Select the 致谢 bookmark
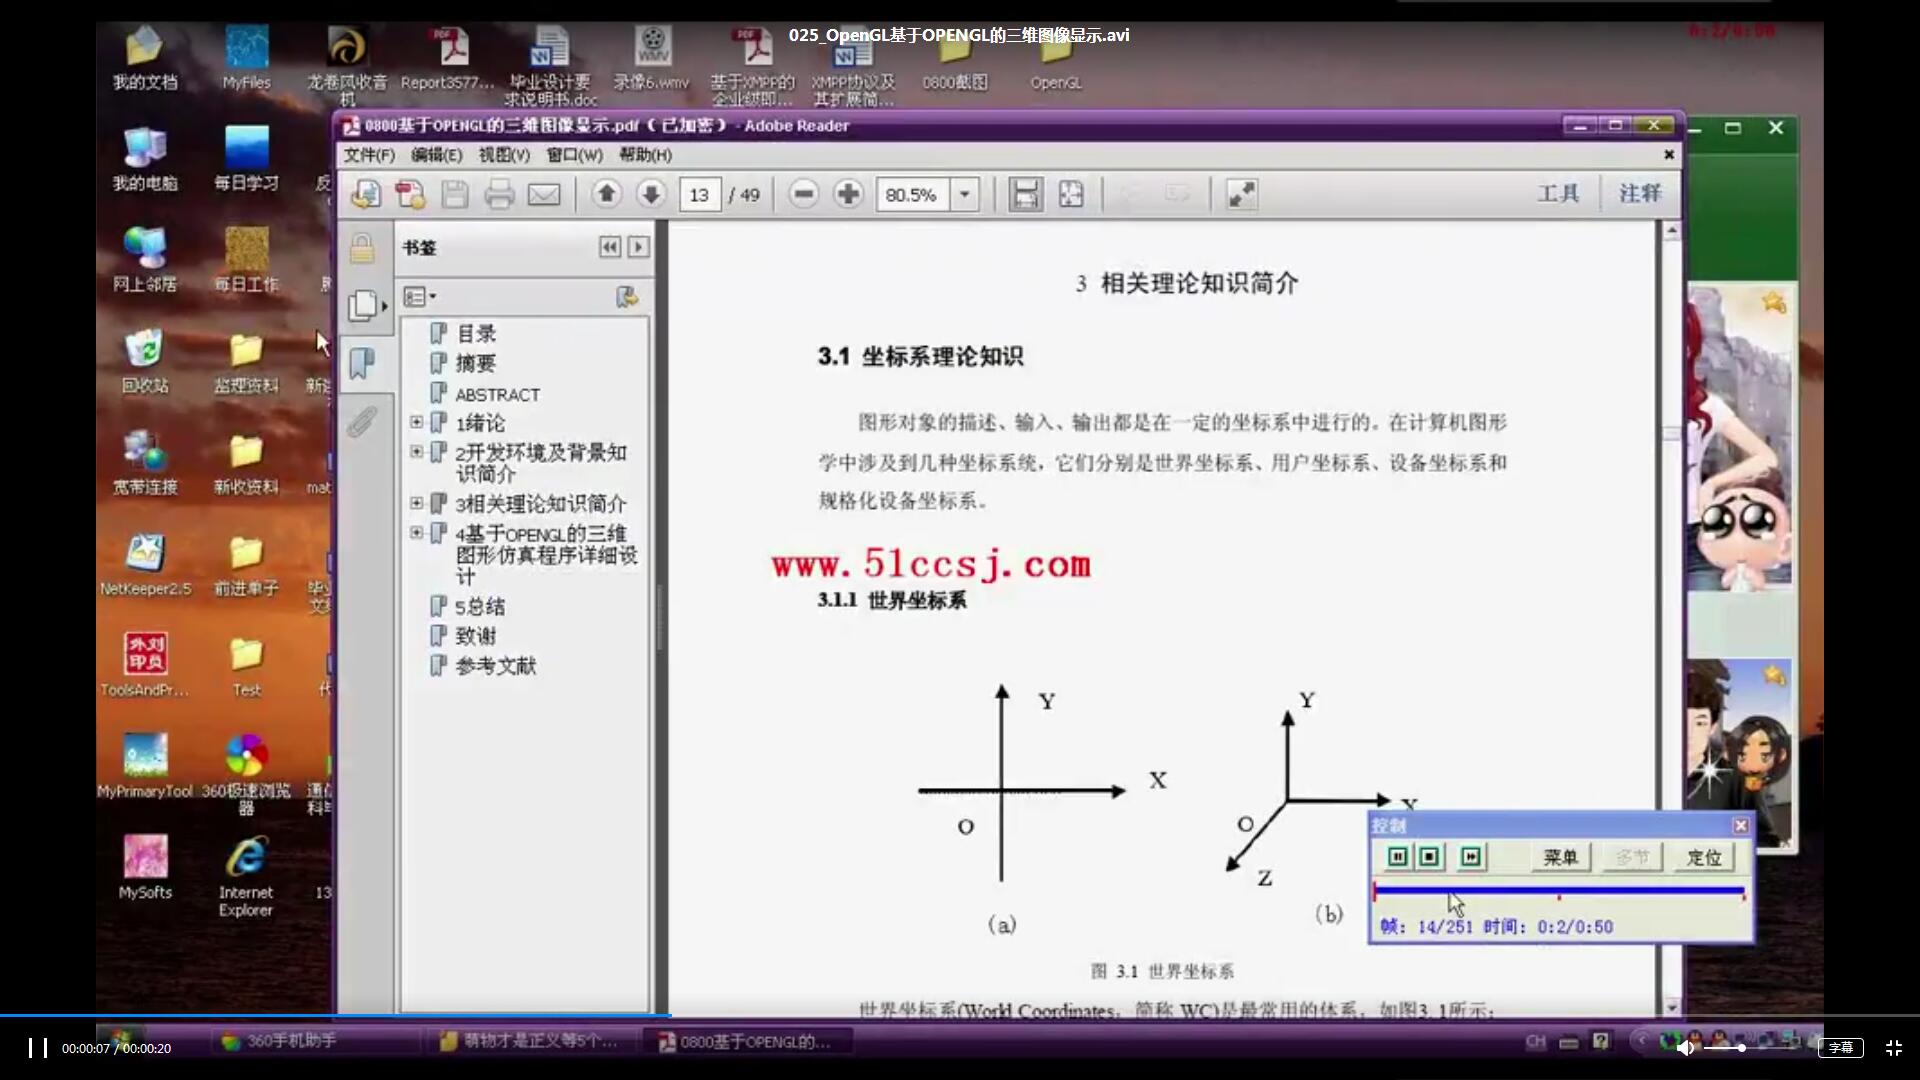 [x=476, y=636]
